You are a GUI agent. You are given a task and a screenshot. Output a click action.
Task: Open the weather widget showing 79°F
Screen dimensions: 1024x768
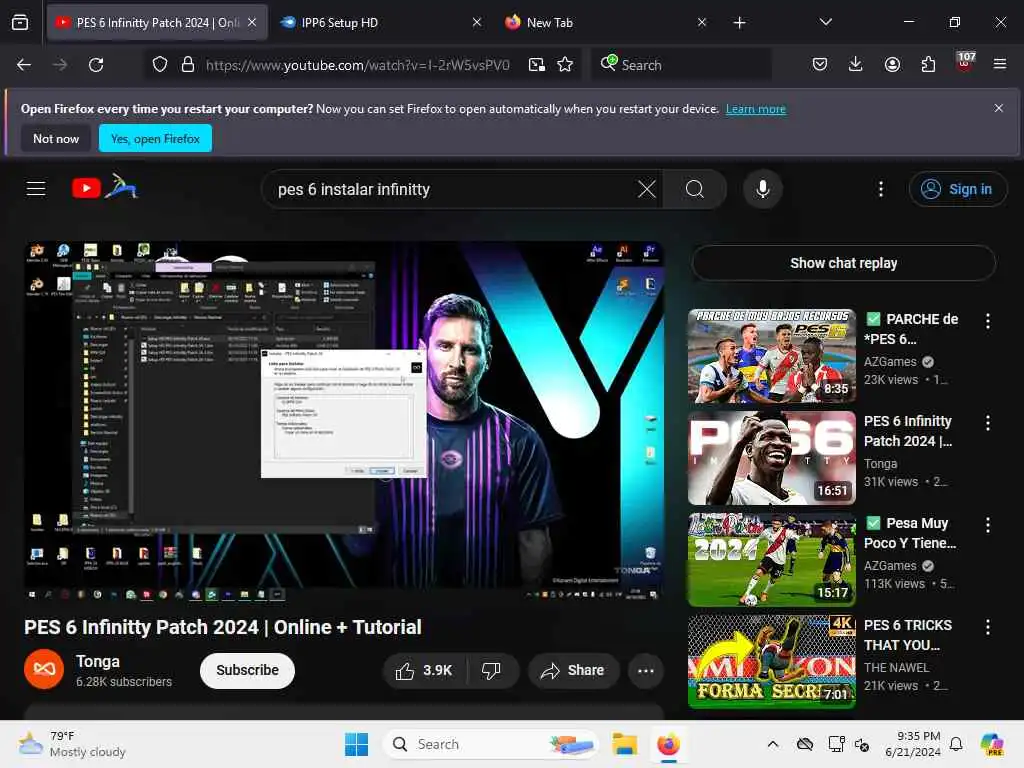pos(72,744)
